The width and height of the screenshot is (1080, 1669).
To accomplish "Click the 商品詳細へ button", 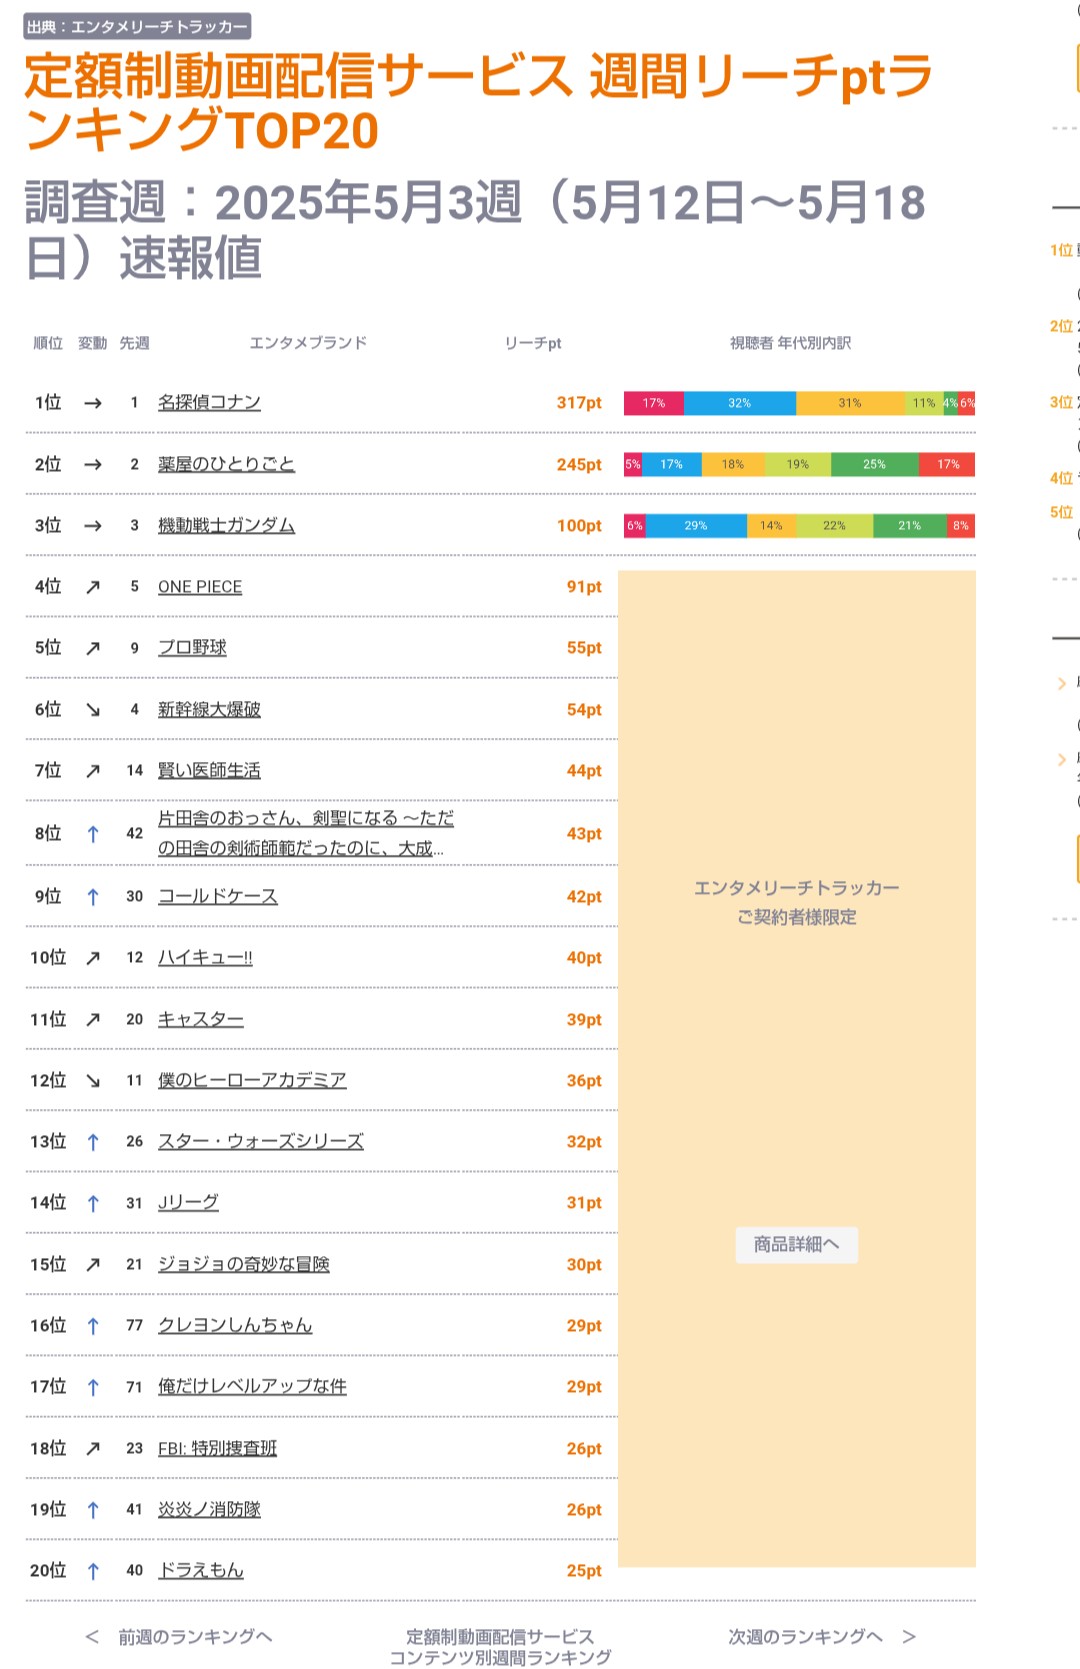I will [x=796, y=1245].
